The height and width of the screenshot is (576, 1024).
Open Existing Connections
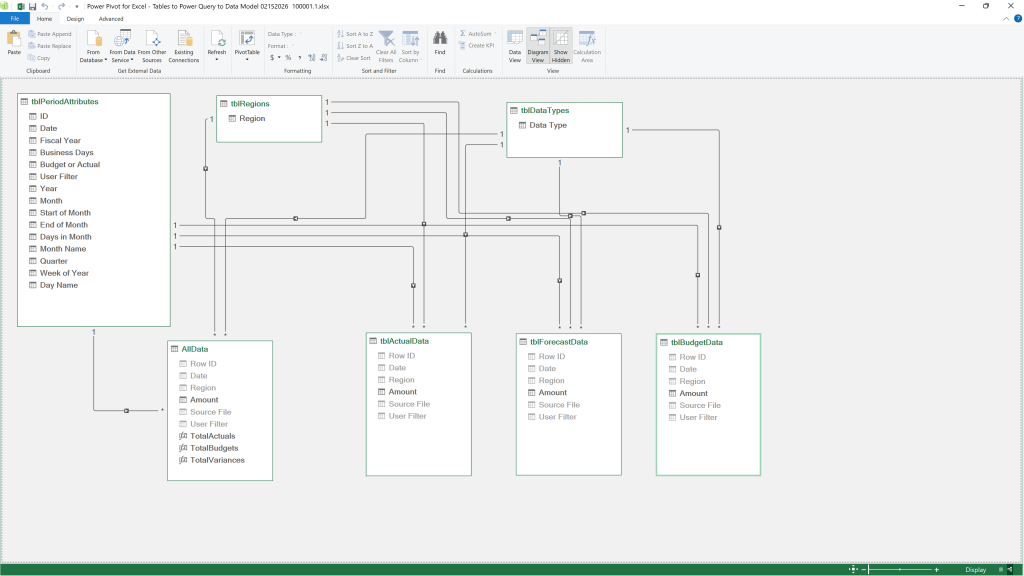(184, 46)
